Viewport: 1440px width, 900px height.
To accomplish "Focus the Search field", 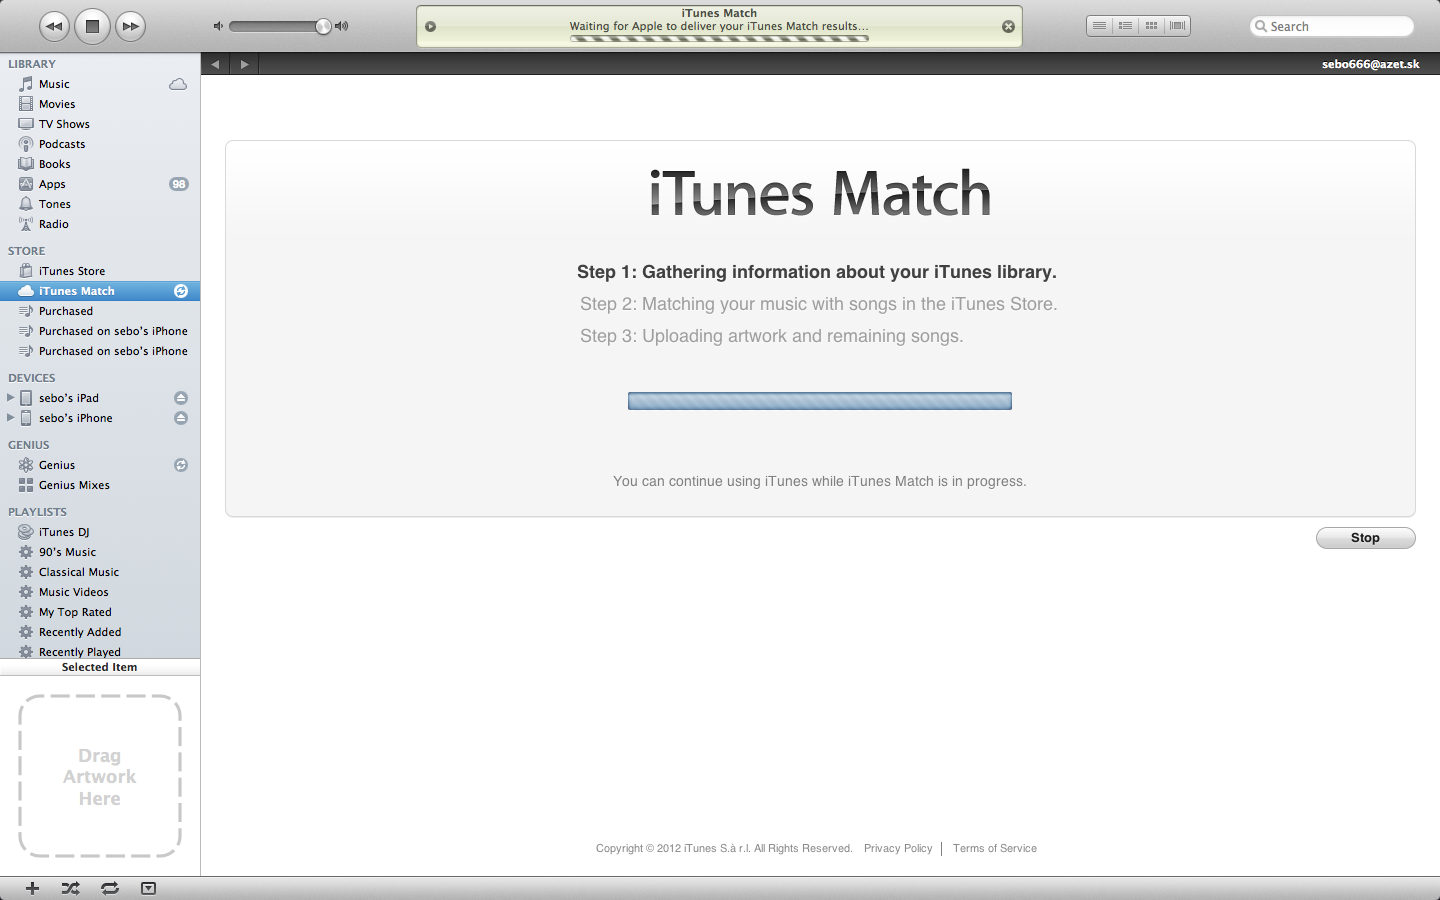I will (x=1332, y=26).
